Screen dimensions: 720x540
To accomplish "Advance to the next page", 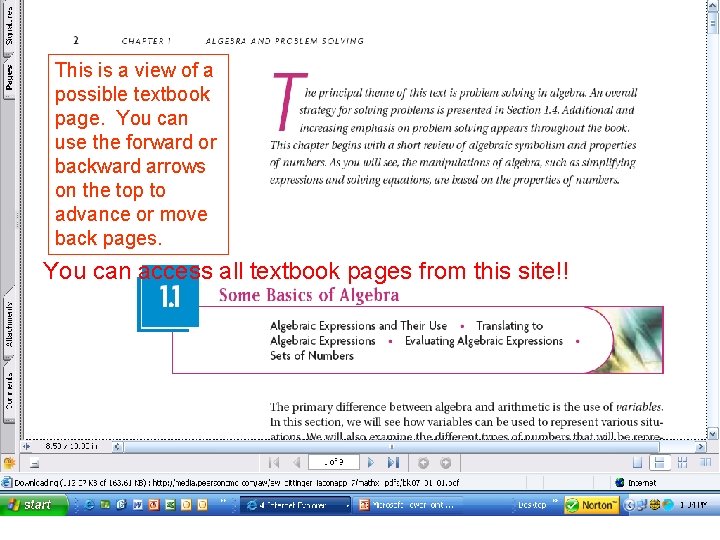I will pyautogui.click(x=371, y=463).
